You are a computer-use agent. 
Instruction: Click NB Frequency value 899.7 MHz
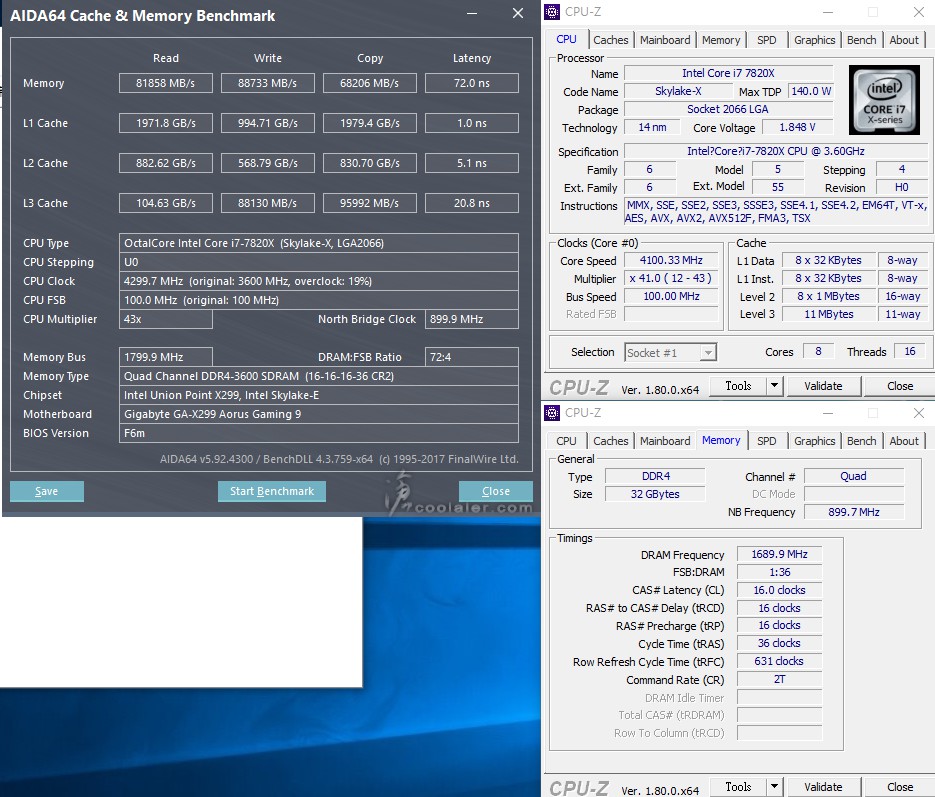click(x=854, y=512)
